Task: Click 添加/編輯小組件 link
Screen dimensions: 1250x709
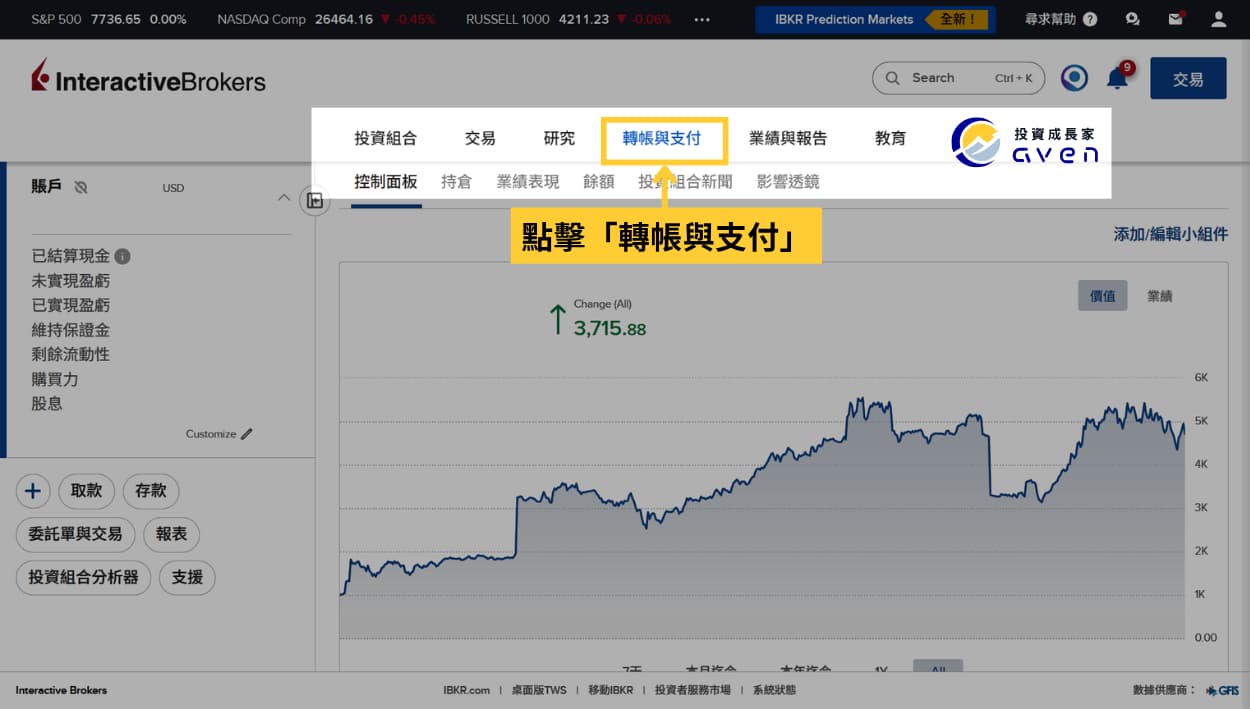Action: (1170, 234)
